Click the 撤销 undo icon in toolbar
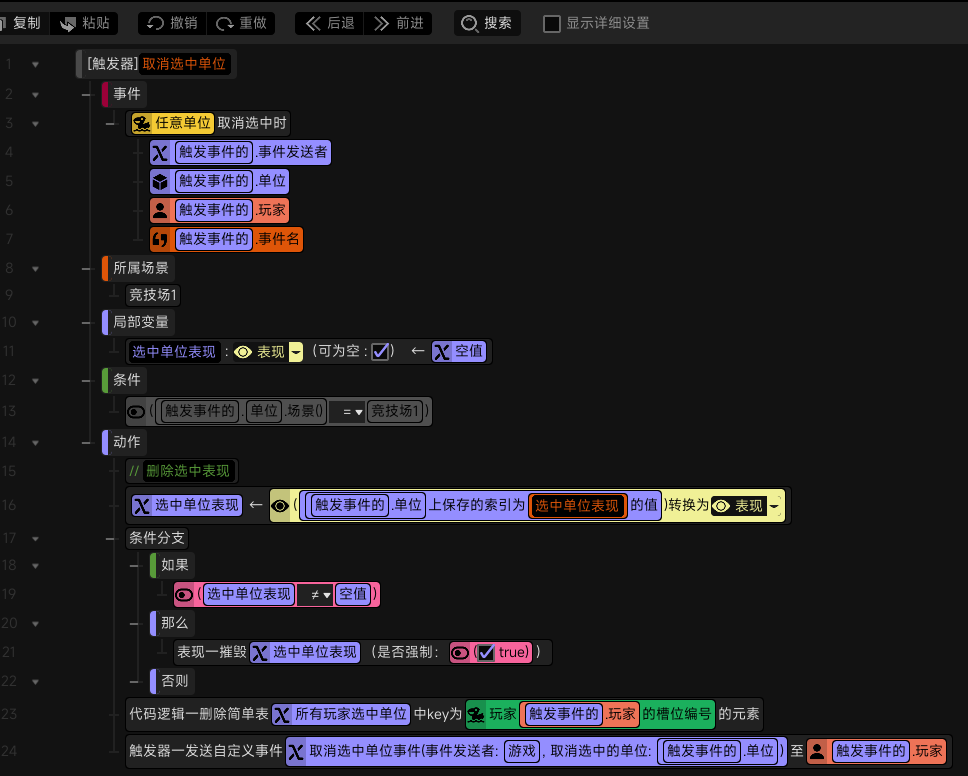 (155, 23)
